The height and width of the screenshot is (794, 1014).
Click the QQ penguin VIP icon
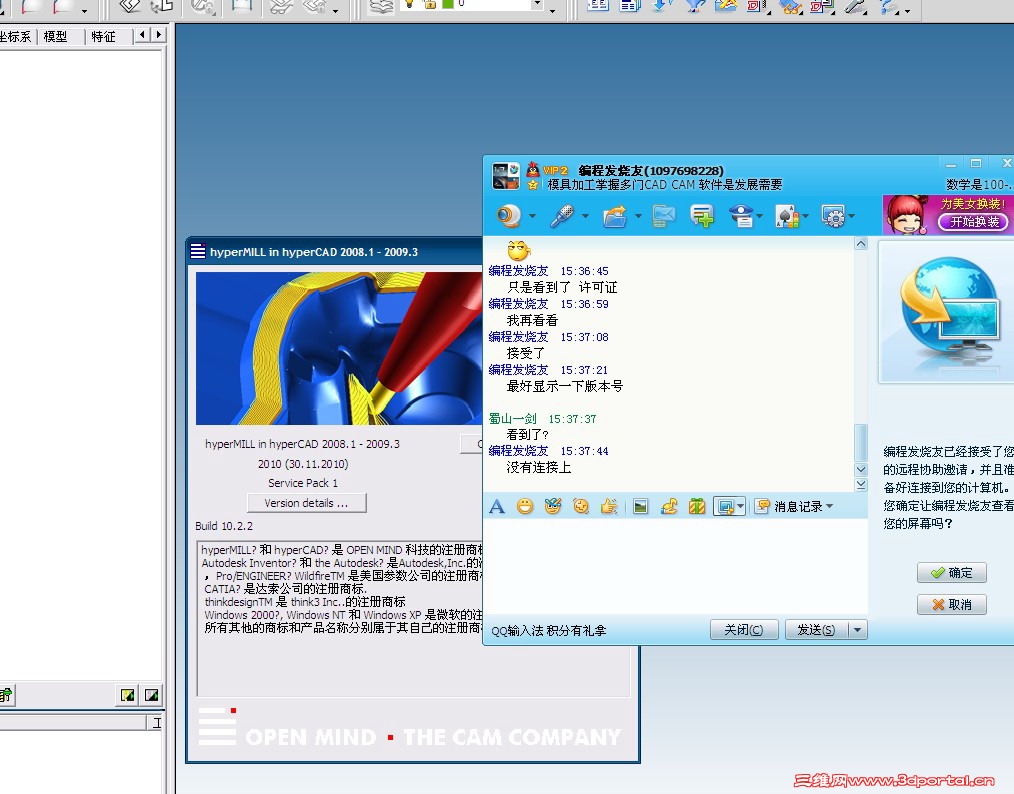coord(533,169)
